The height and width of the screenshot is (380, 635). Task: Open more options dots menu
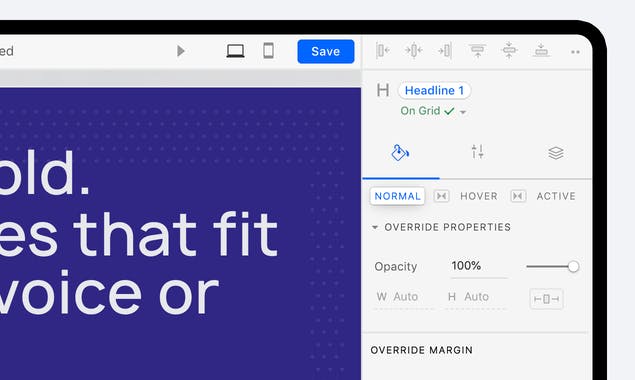tap(575, 52)
